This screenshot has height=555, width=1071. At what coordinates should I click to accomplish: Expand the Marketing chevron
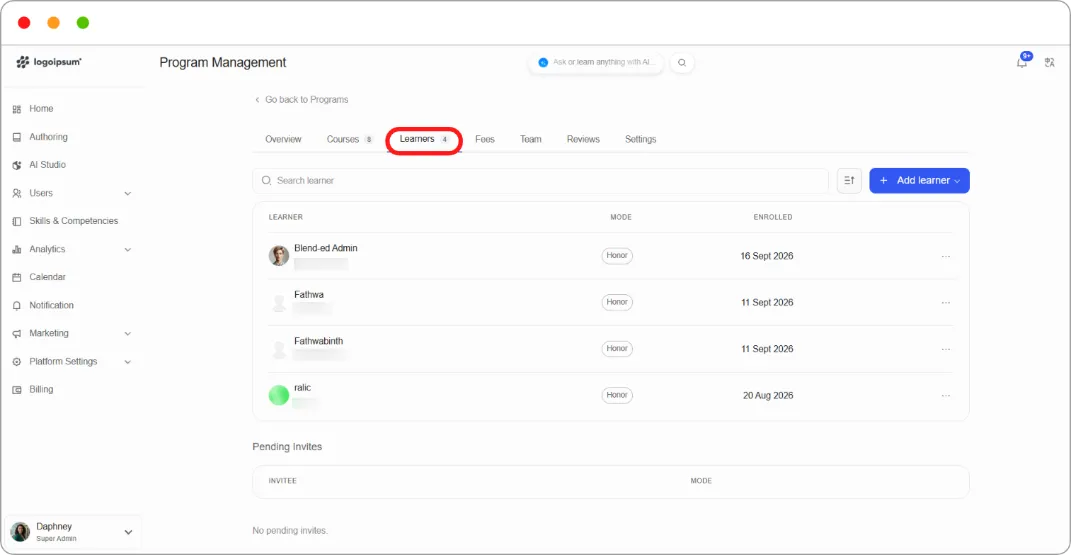pyautogui.click(x=128, y=334)
